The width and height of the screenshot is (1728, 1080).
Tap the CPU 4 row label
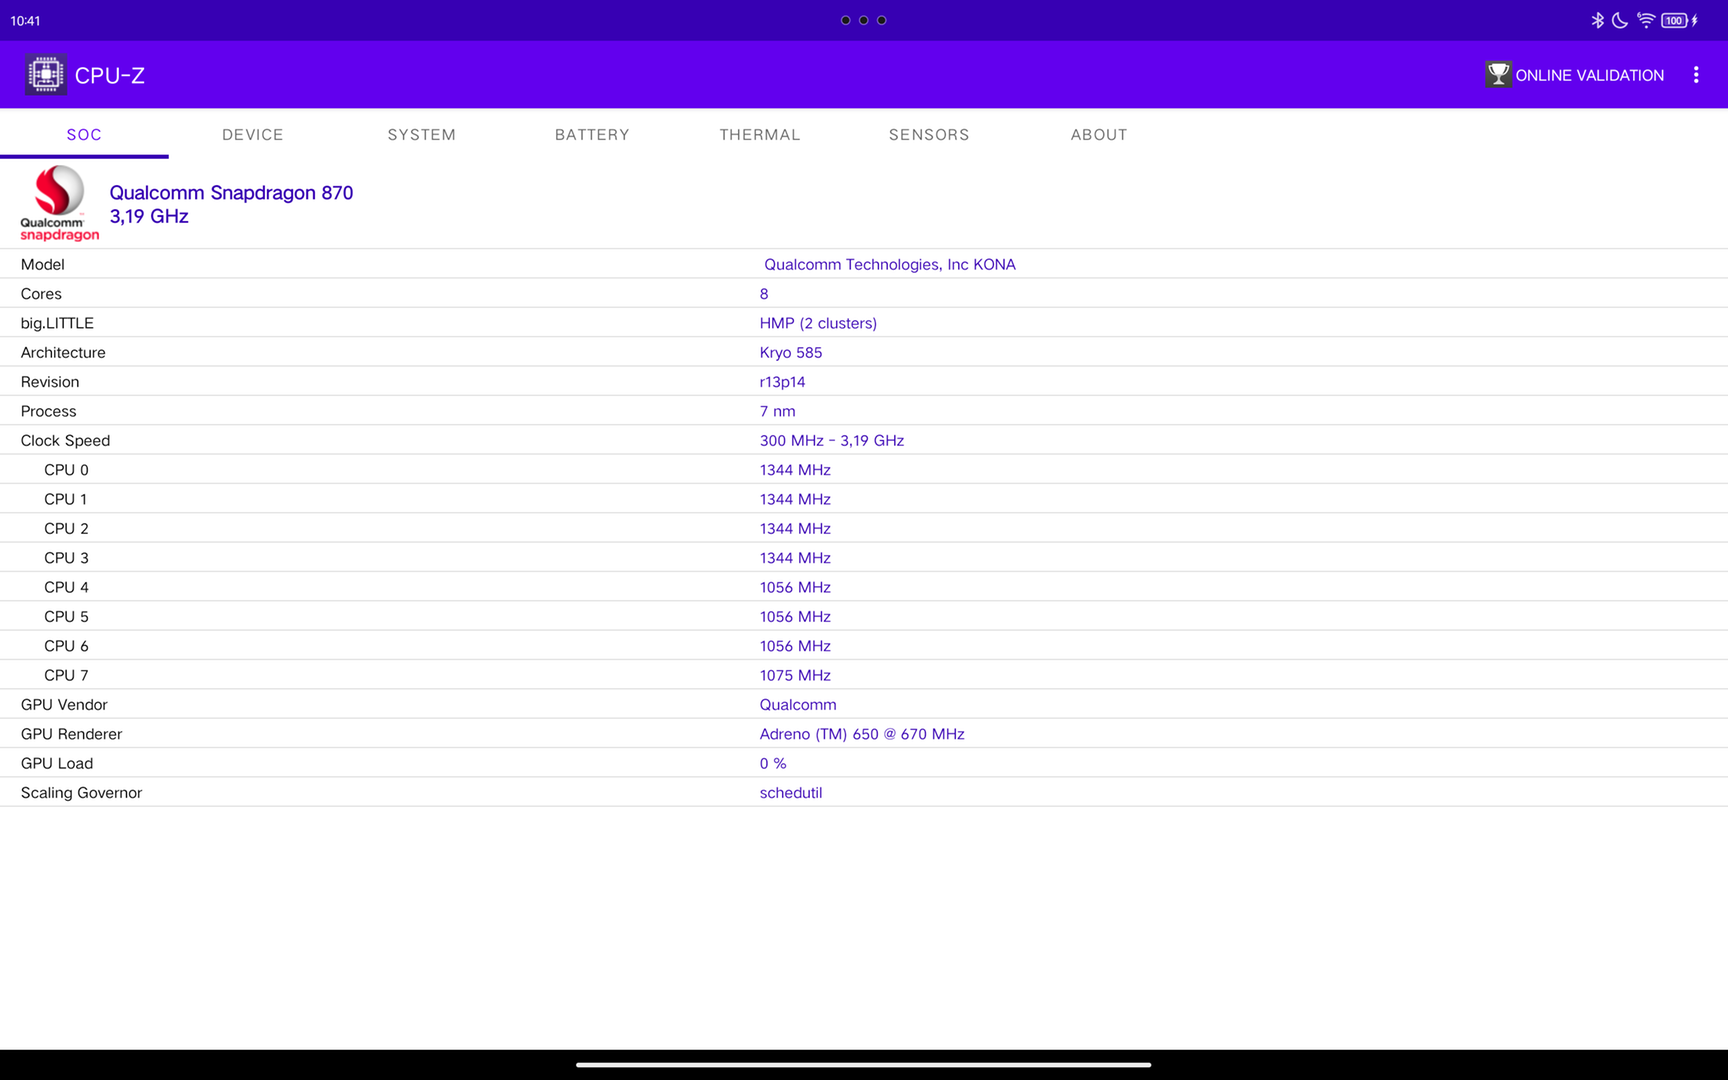pyautogui.click(x=66, y=587)
